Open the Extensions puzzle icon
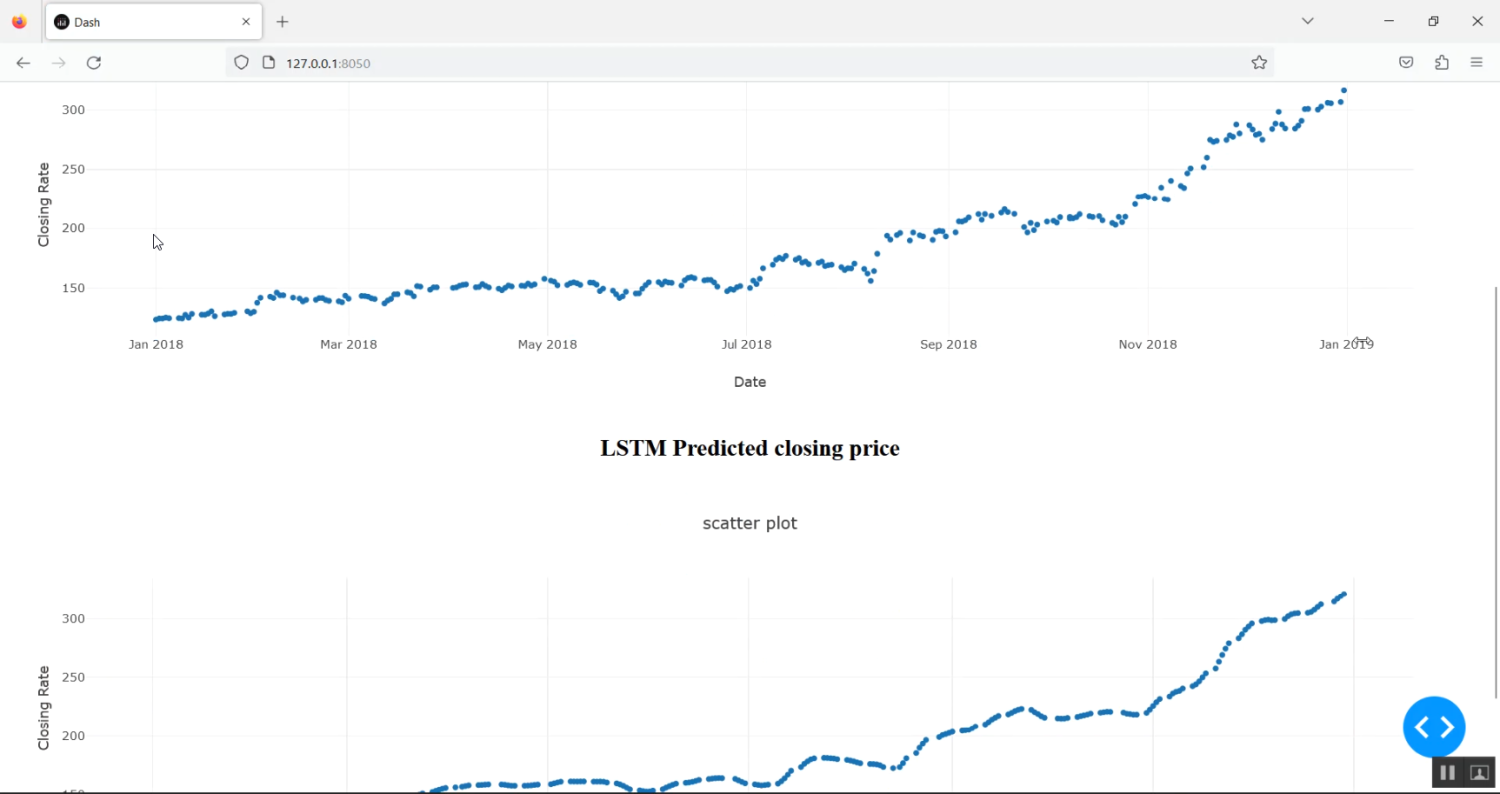 pos(1441,63)
